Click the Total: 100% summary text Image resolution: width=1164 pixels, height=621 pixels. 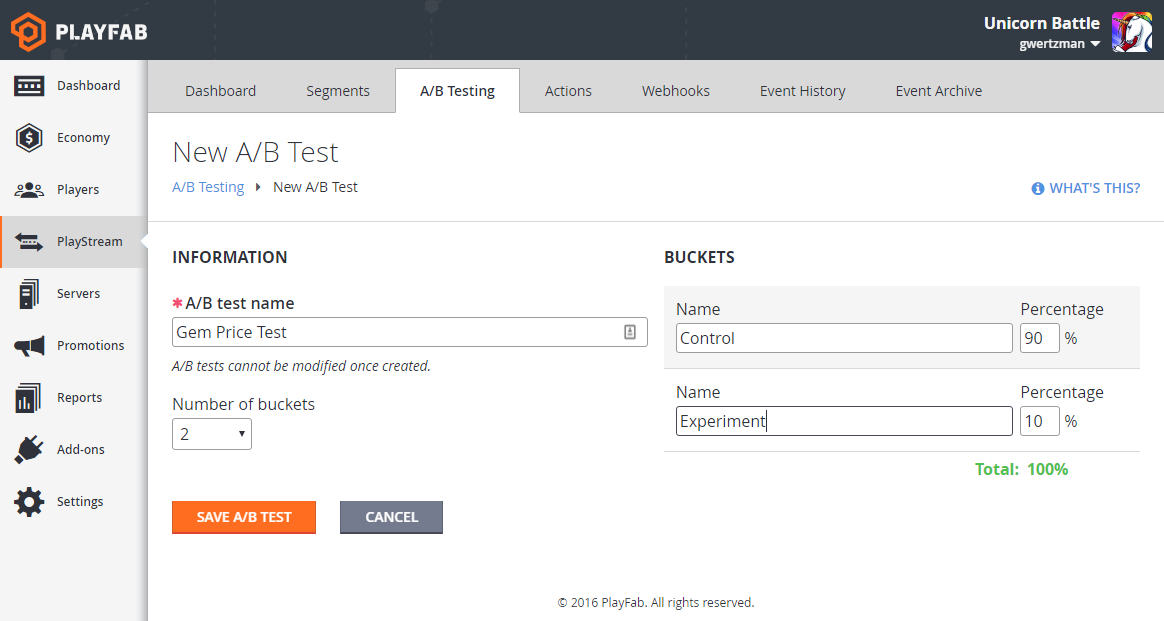point(1021,470)
